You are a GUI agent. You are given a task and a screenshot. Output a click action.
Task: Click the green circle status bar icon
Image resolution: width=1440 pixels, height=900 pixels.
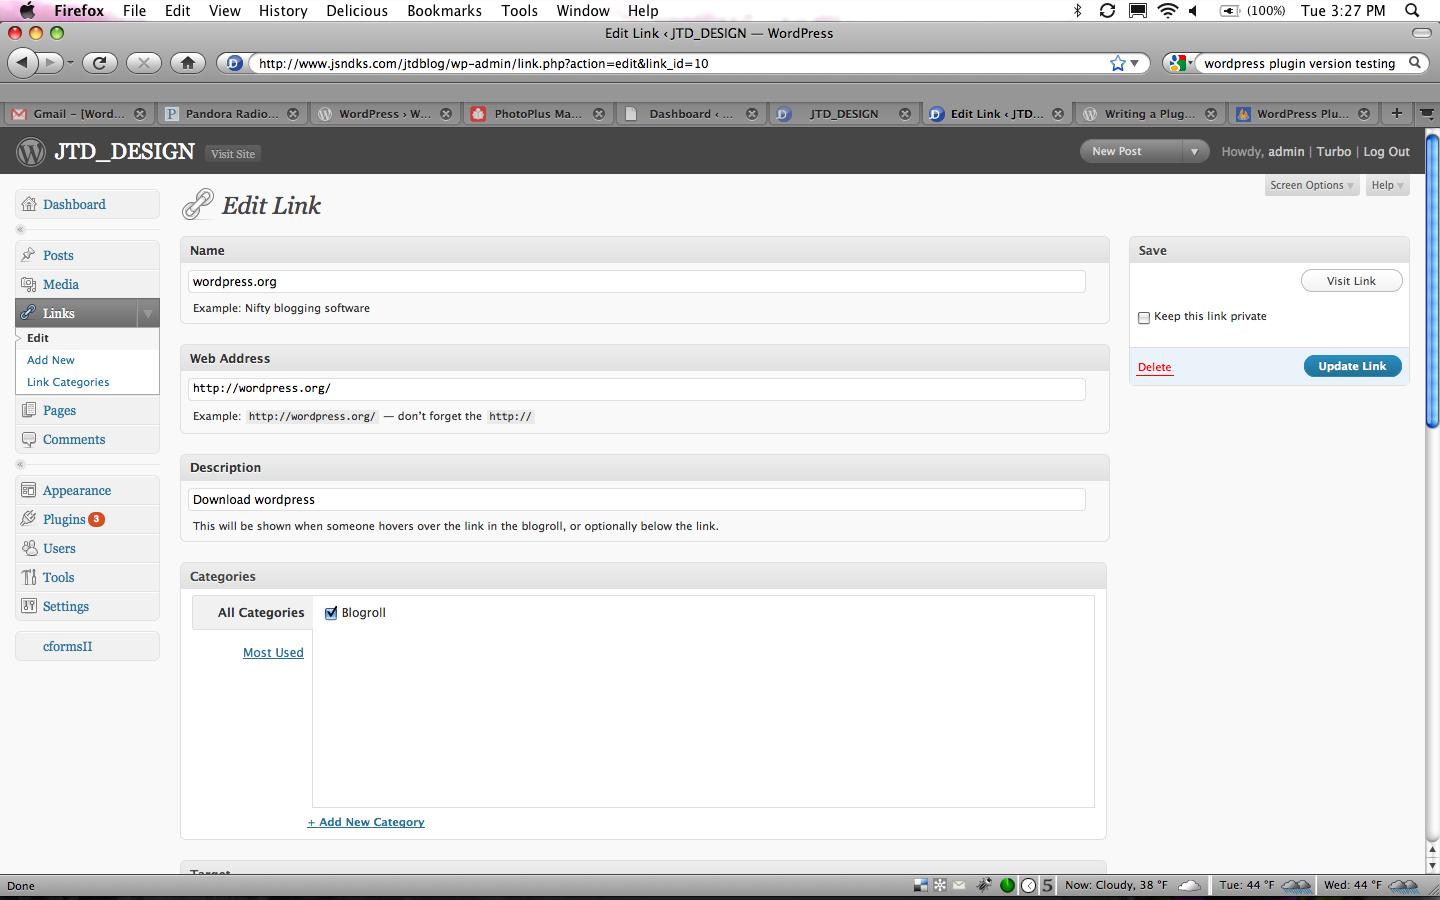tap(1008, 885)
